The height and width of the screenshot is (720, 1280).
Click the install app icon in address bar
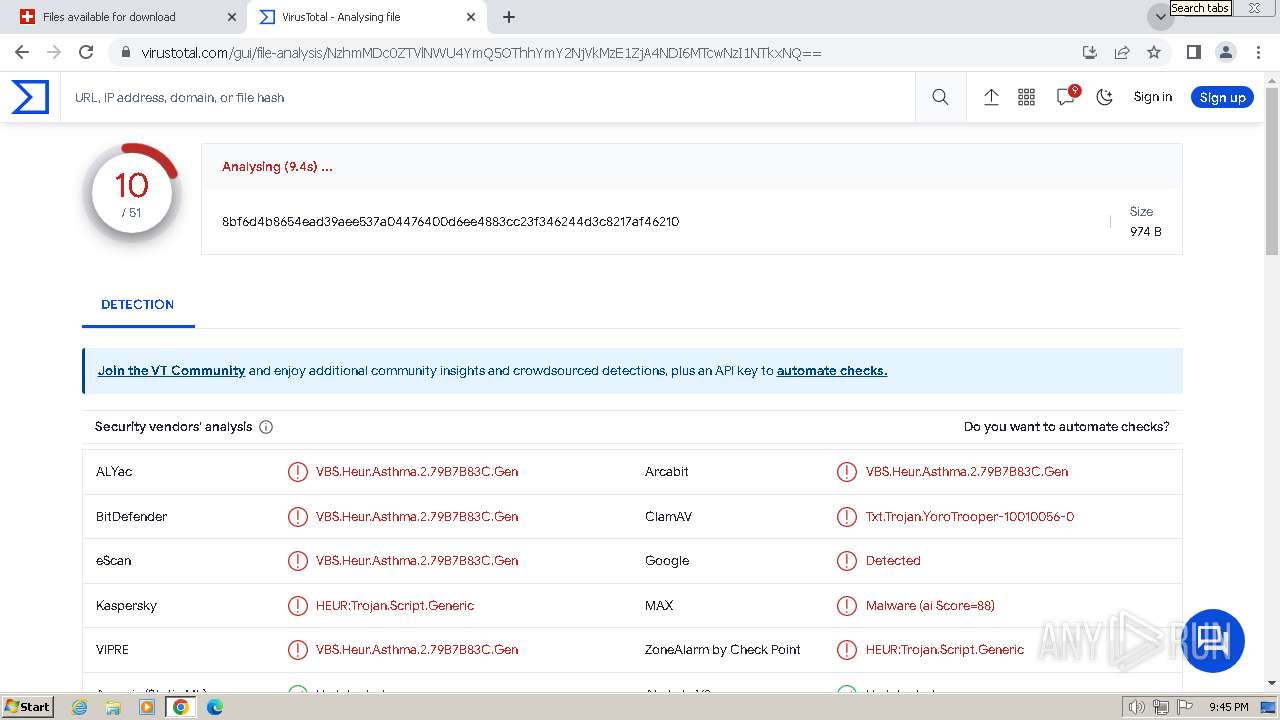coord(1090,52)
